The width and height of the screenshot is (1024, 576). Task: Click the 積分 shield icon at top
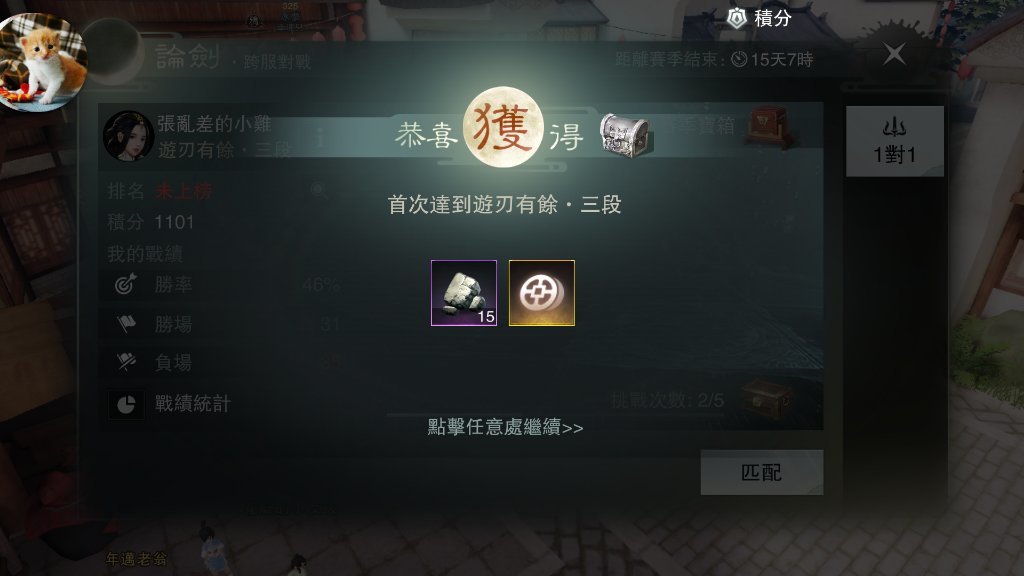tap(737, 18)
